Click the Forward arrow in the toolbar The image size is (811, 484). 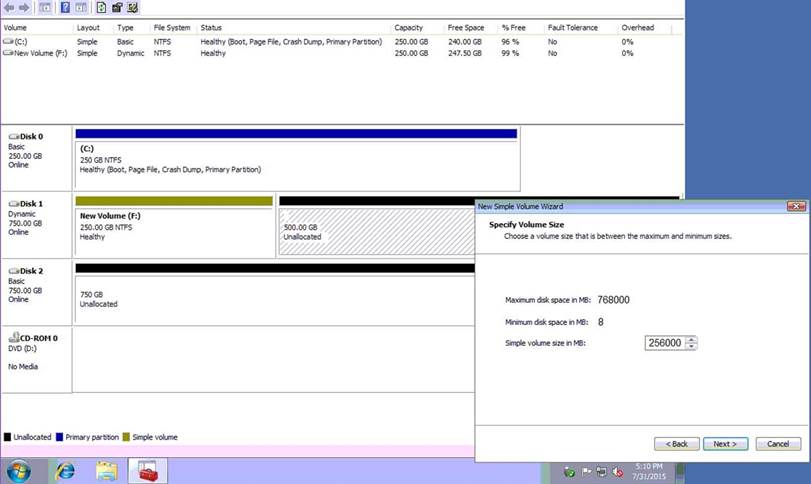(24, 7)
